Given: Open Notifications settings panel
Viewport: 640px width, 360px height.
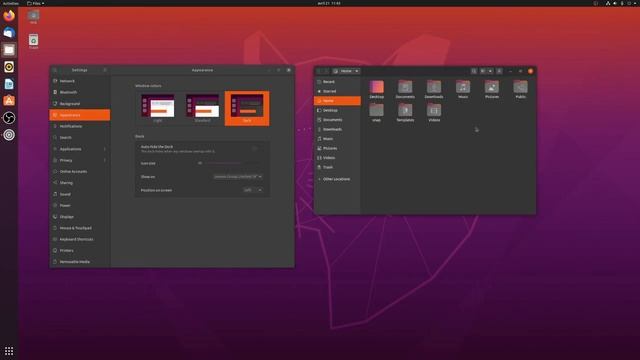Looking at the screenshot, I should pyautogui.click(x=80, y=127).
